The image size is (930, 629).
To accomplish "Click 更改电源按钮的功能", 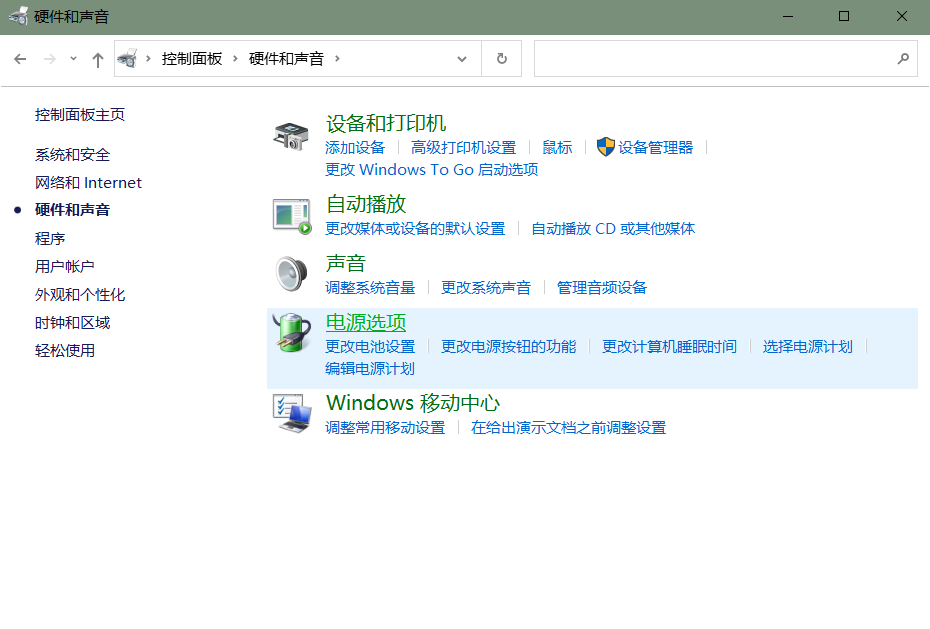I will point(508,346).
